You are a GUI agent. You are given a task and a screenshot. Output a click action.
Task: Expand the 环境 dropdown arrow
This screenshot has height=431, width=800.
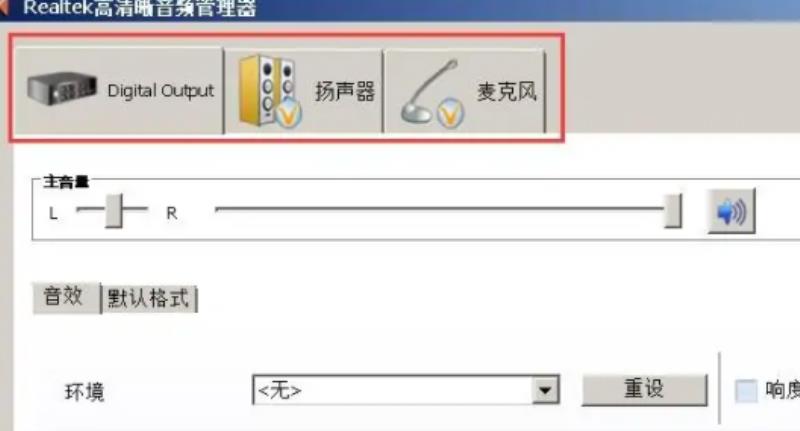pyautogui.click(x=545, y=390)
